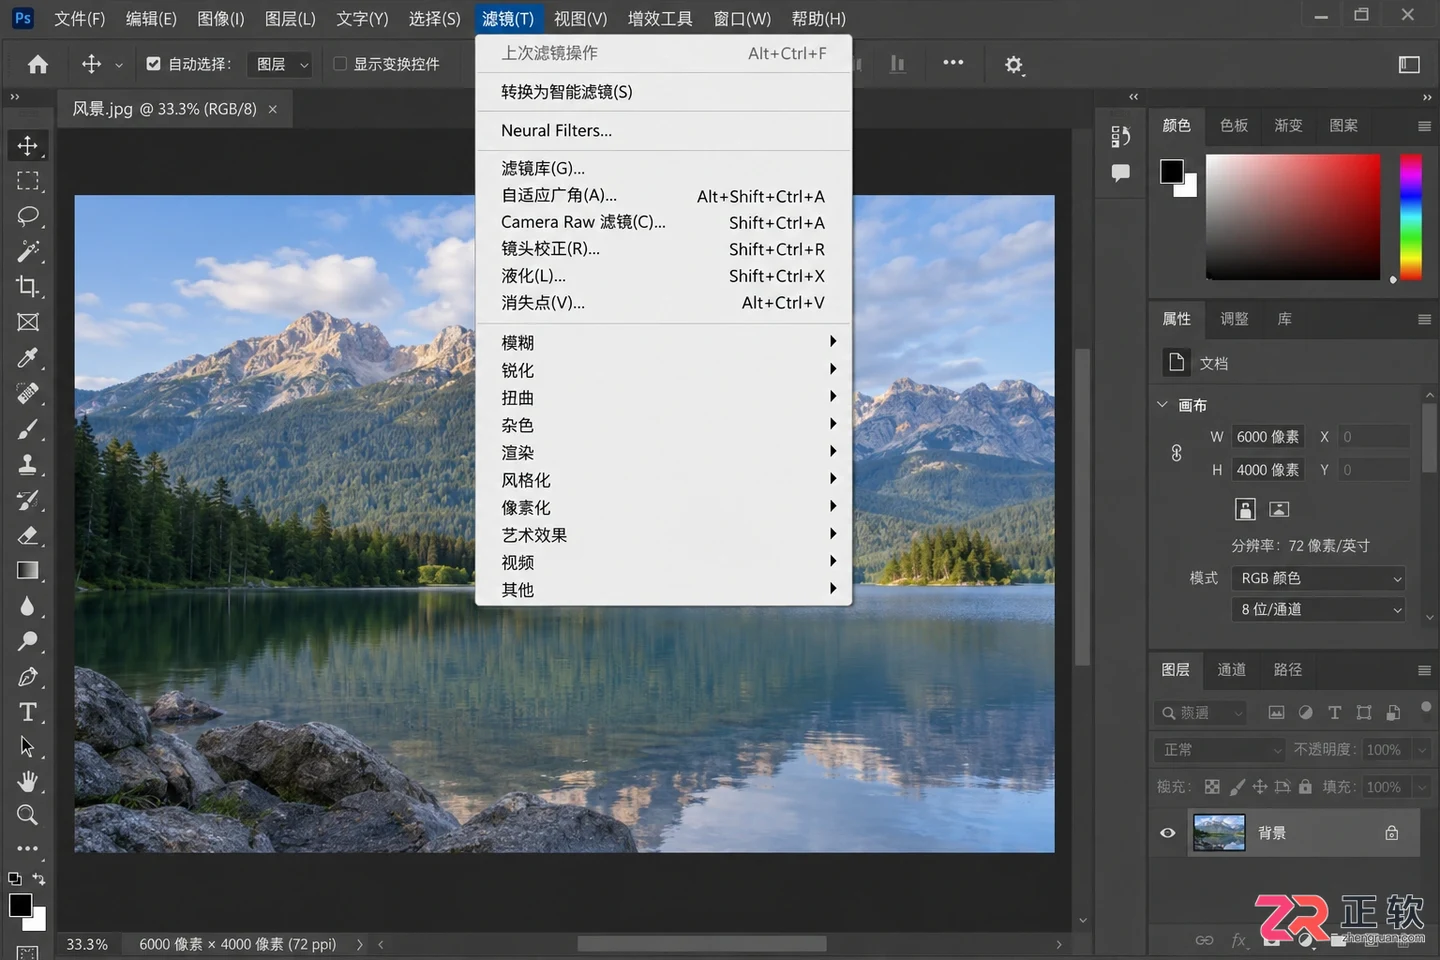Open the options bar gear settings

(1014, 65)
